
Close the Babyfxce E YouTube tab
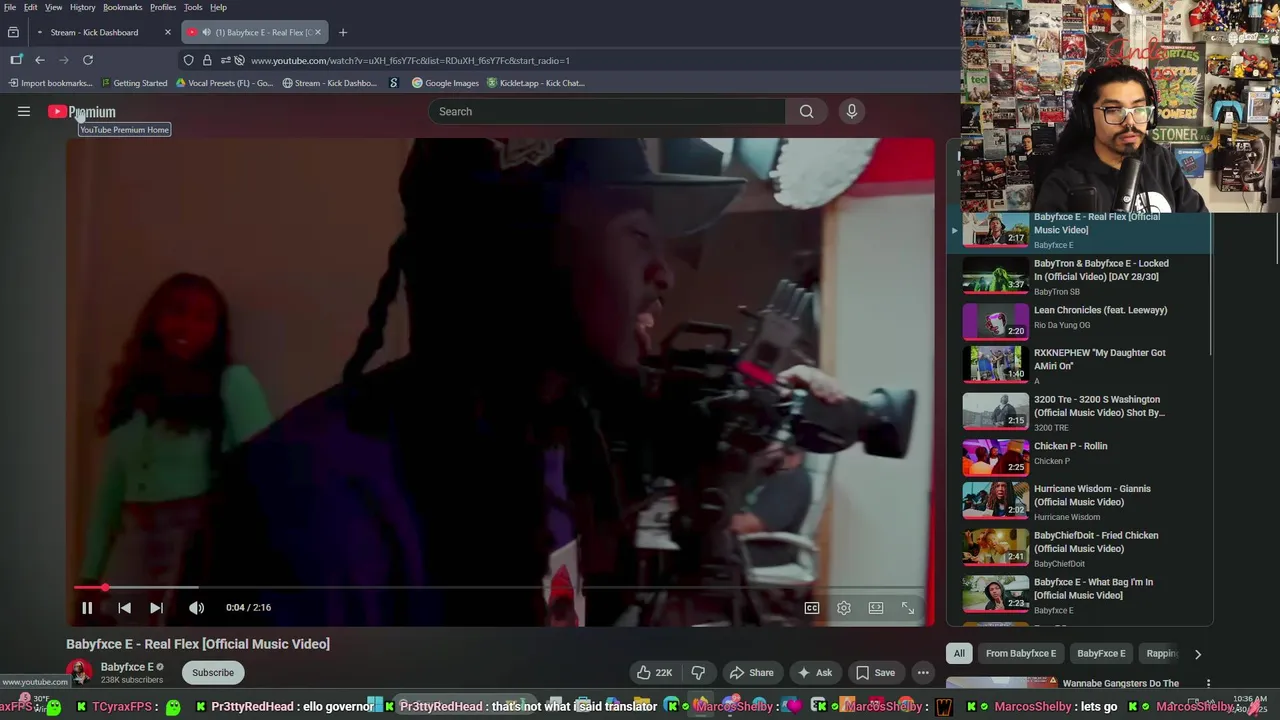click(318, 32)
